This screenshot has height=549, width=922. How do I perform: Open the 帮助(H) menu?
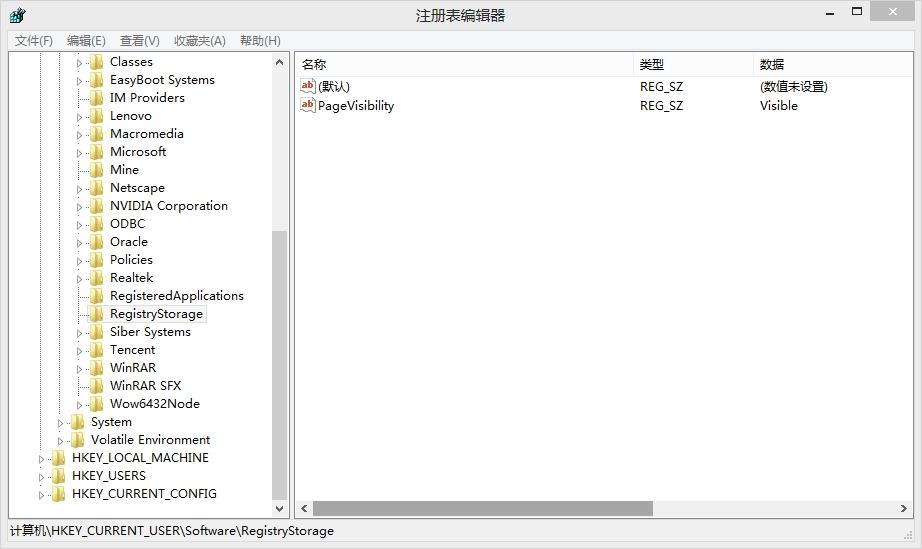coord(260,41)
